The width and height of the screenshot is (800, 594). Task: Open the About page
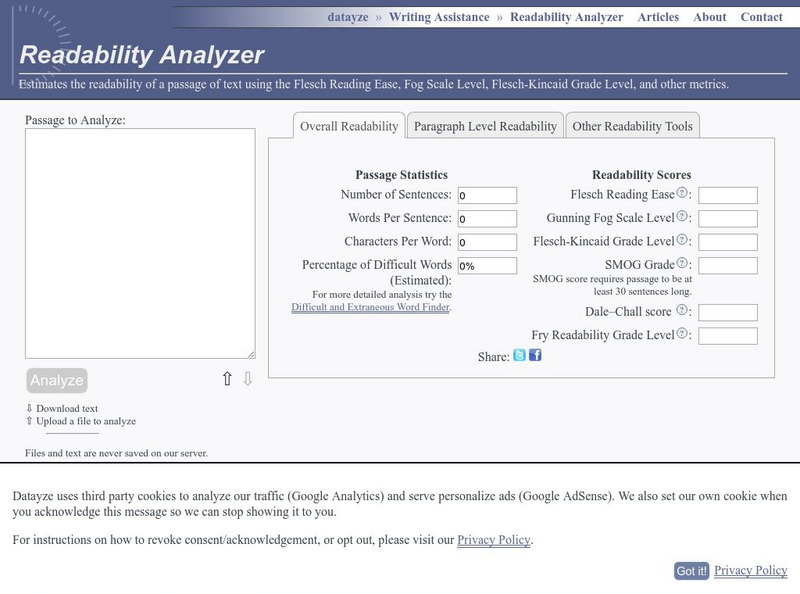click(x=710, y=17)
